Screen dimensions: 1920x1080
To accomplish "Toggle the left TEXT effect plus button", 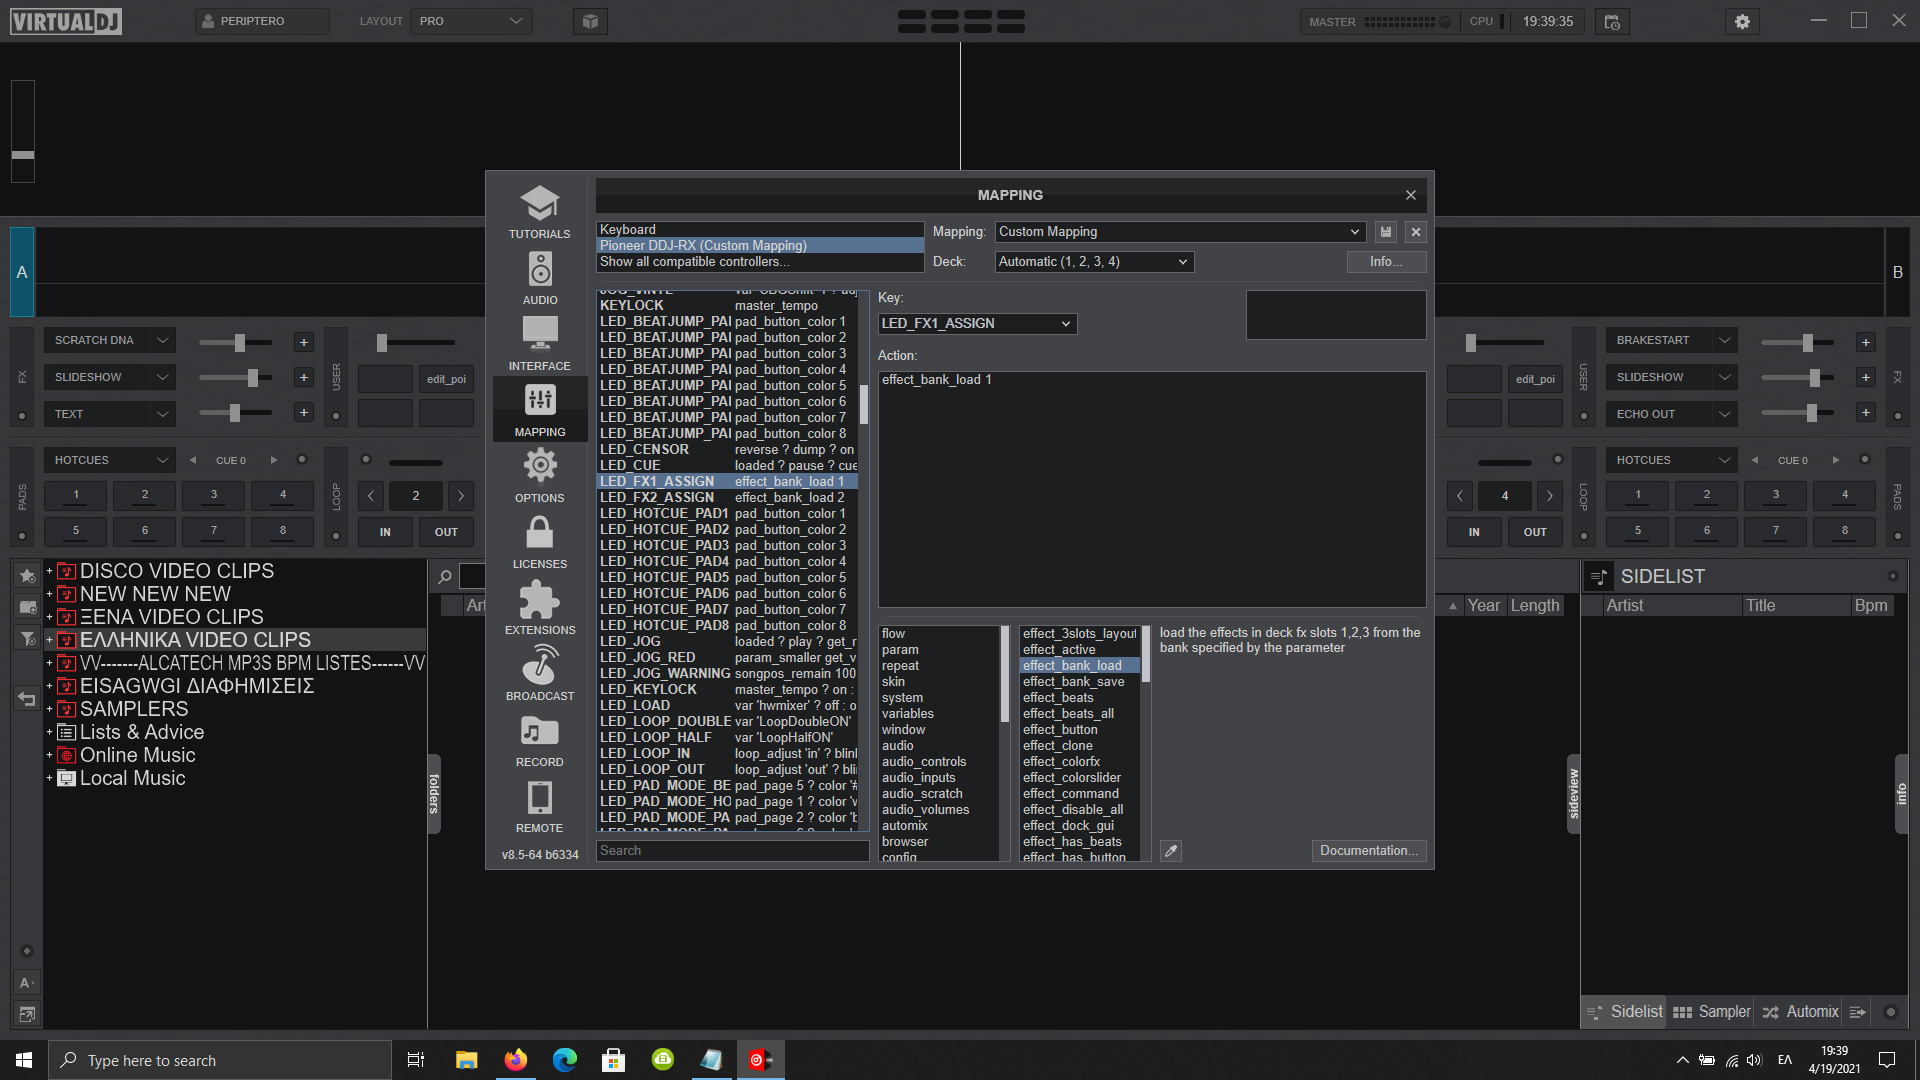I will [304, 413].
